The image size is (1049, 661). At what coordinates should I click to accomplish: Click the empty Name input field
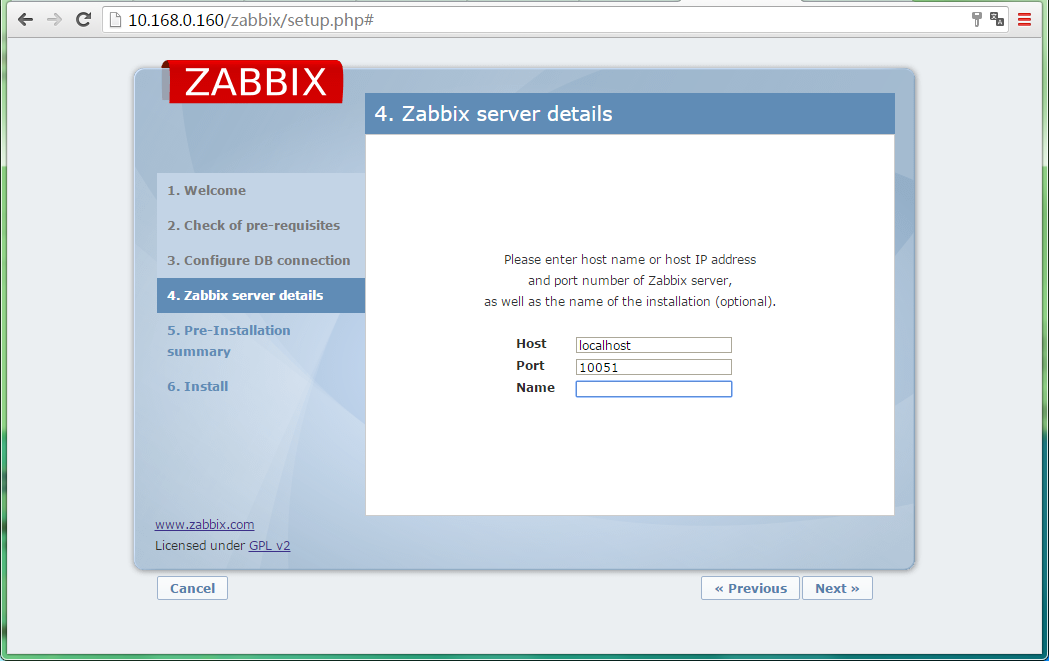[x=654, y=389]
